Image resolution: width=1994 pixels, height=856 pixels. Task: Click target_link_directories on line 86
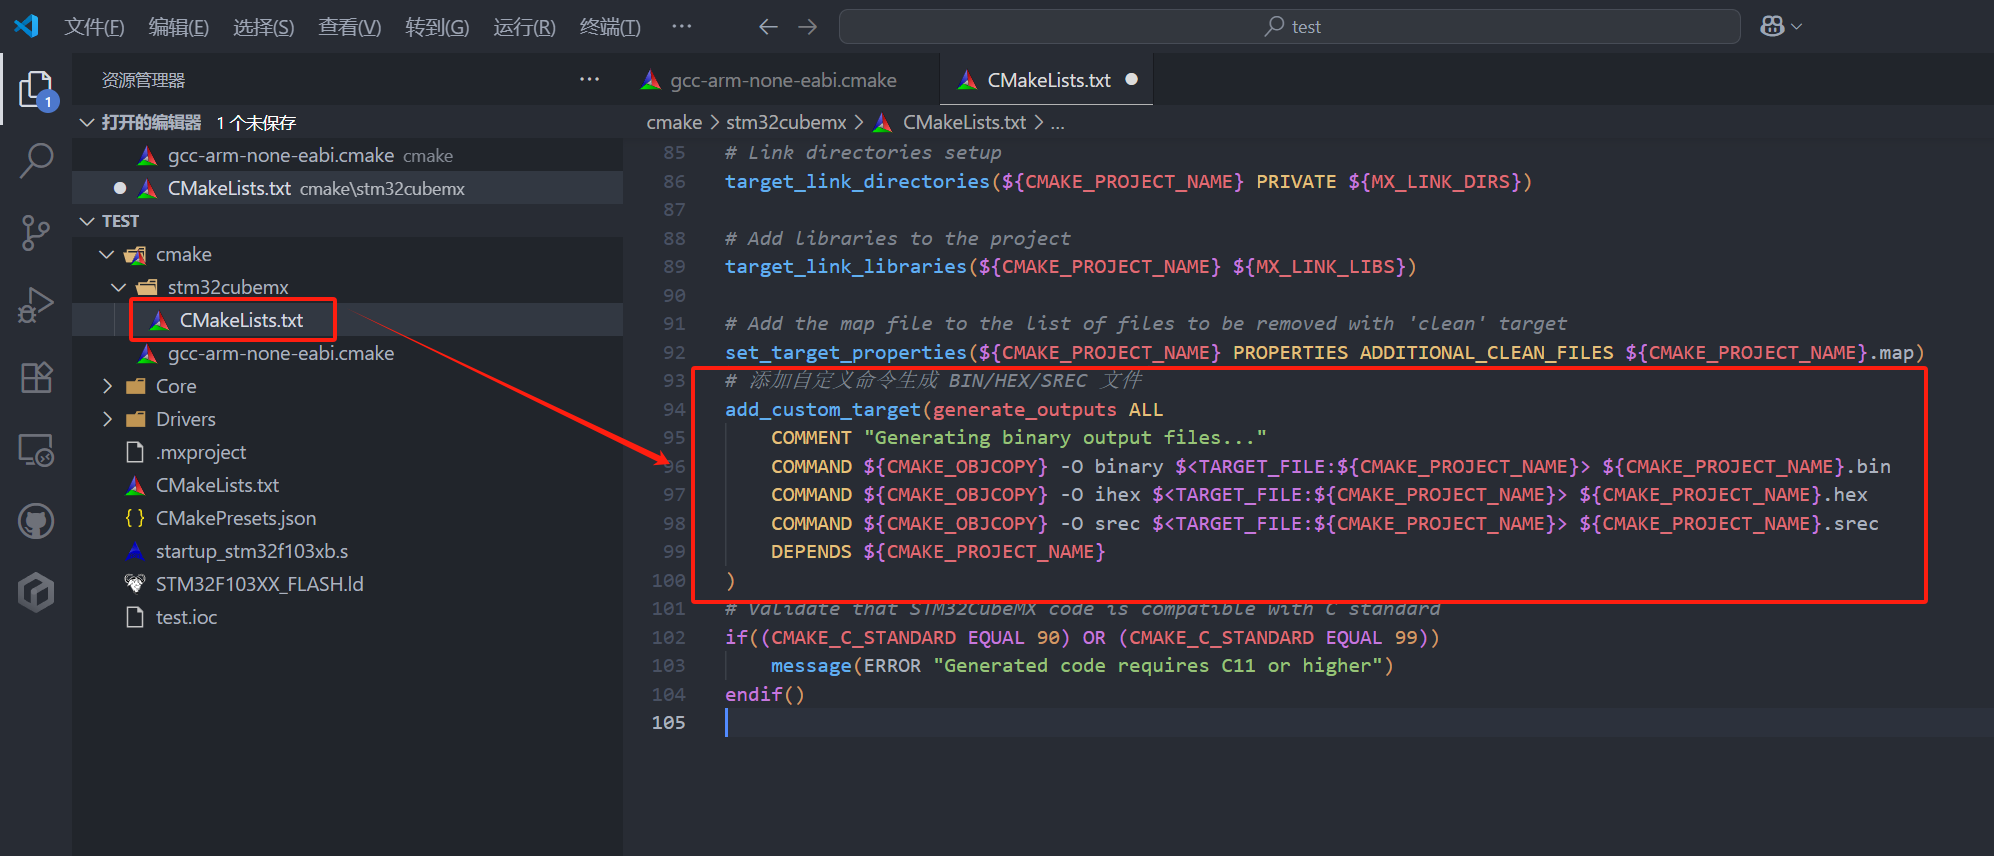857,181
